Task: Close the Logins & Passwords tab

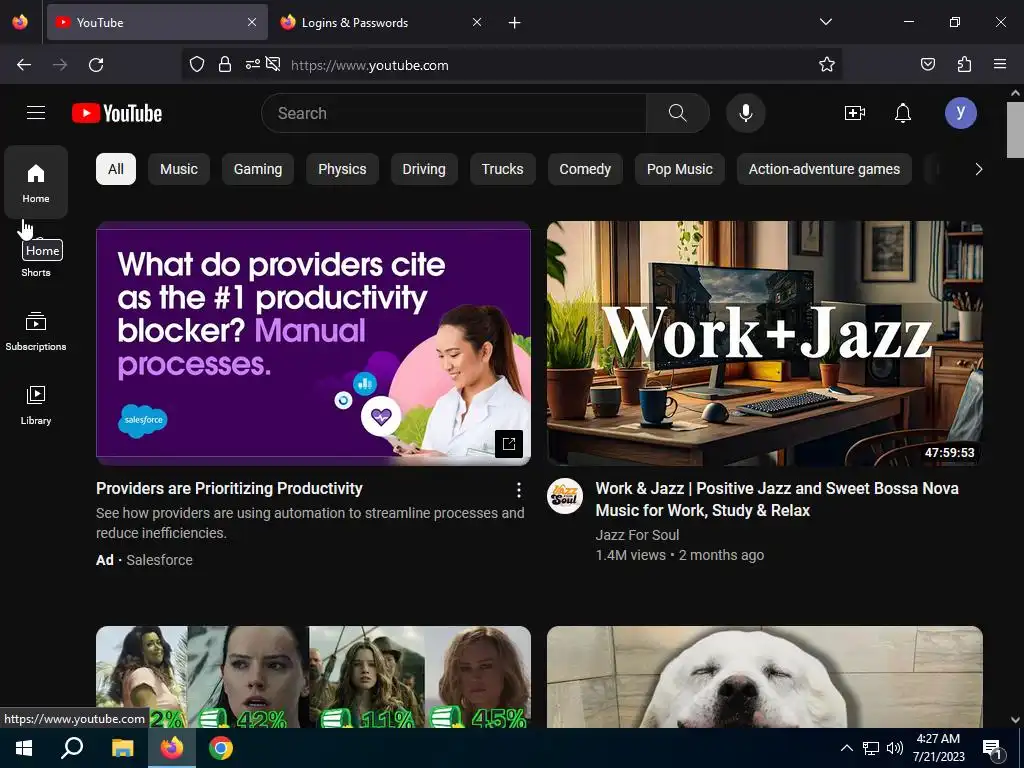Action: click(477, 22)
